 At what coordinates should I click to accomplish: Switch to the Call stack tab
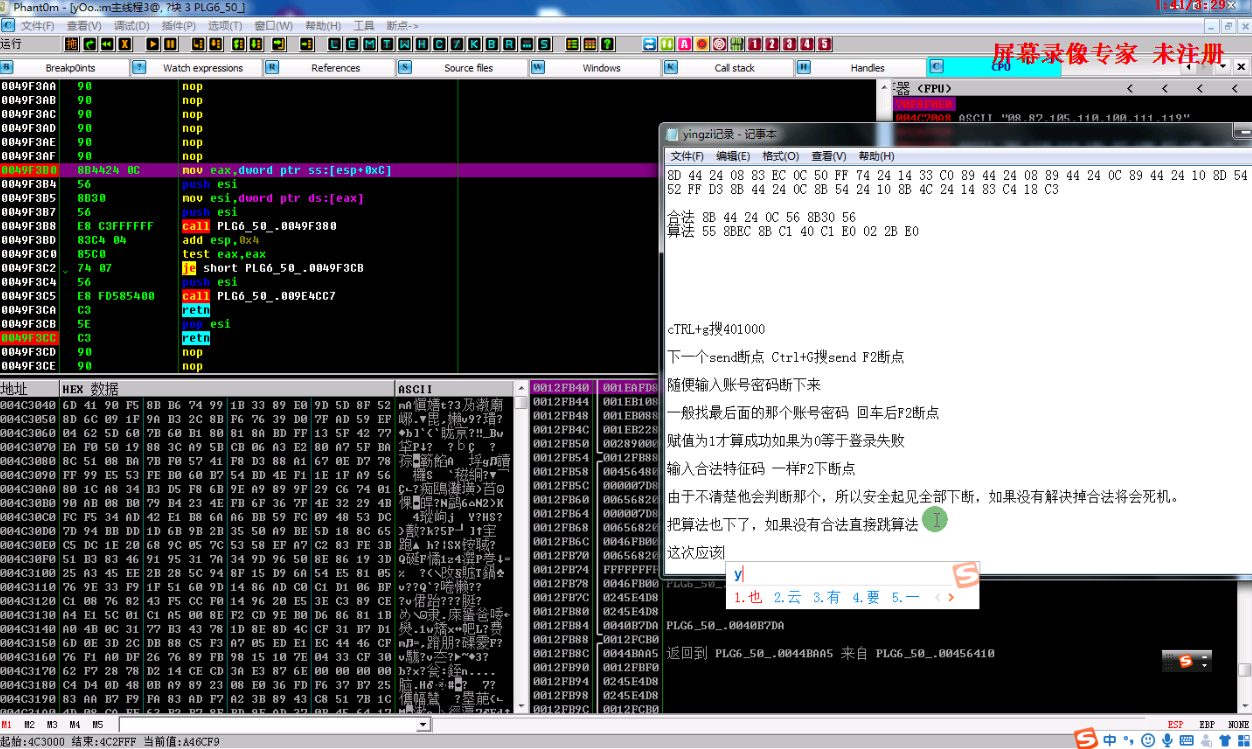point(734,68)
